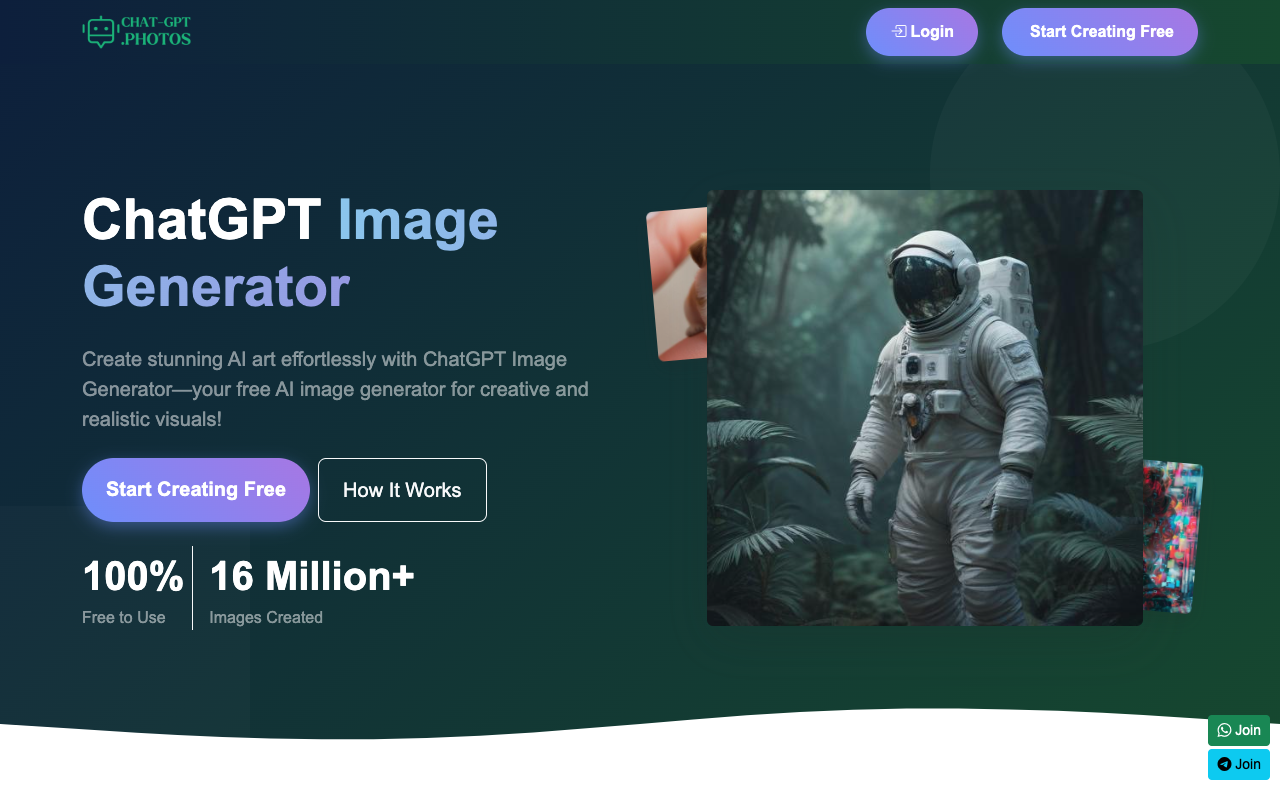Viewport: 1280px width, 800px height.
Task: Open the Login button in header
Action: coord(922,32)
